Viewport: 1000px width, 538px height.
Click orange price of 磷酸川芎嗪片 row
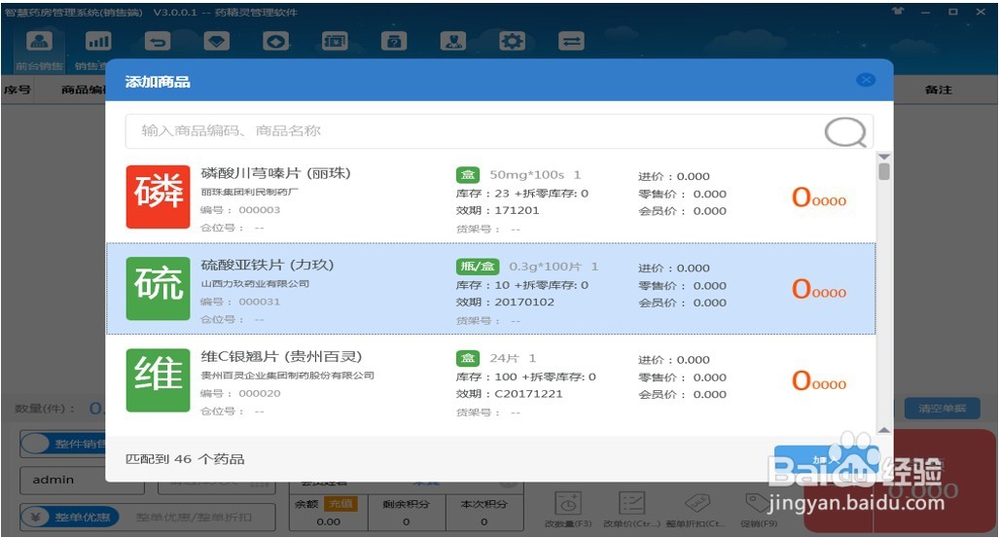(x=819, y=198)
